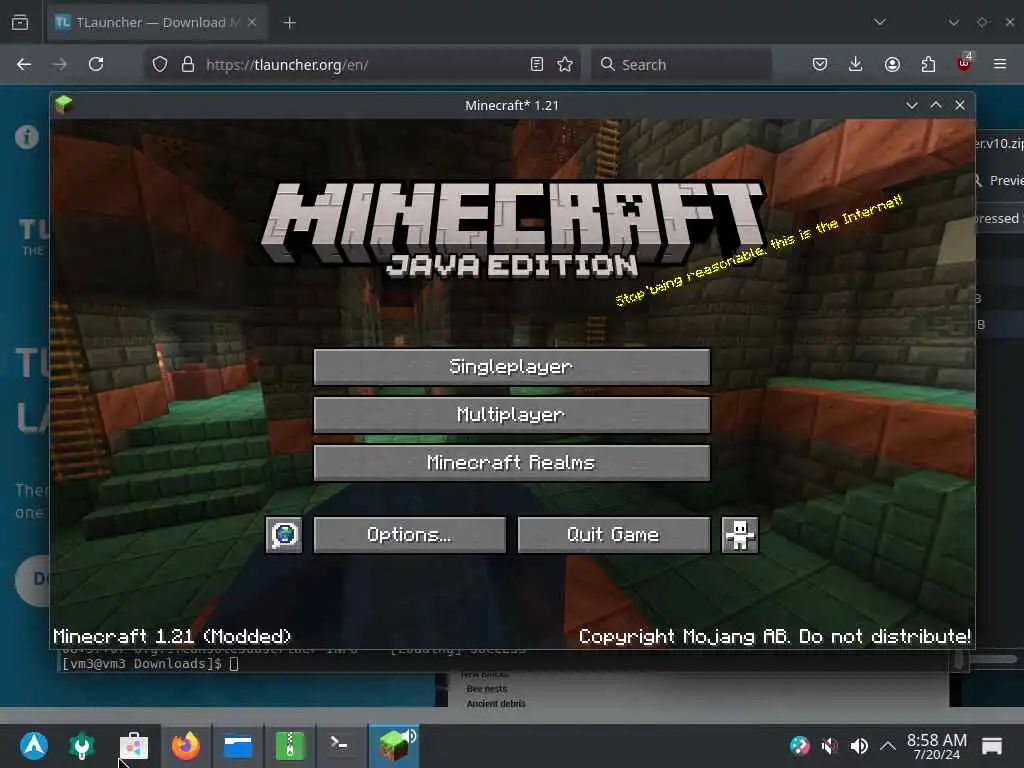Go forward in Firefox browser
The height and width of the screenshot is (768, 1024).
tap(59, 64)
